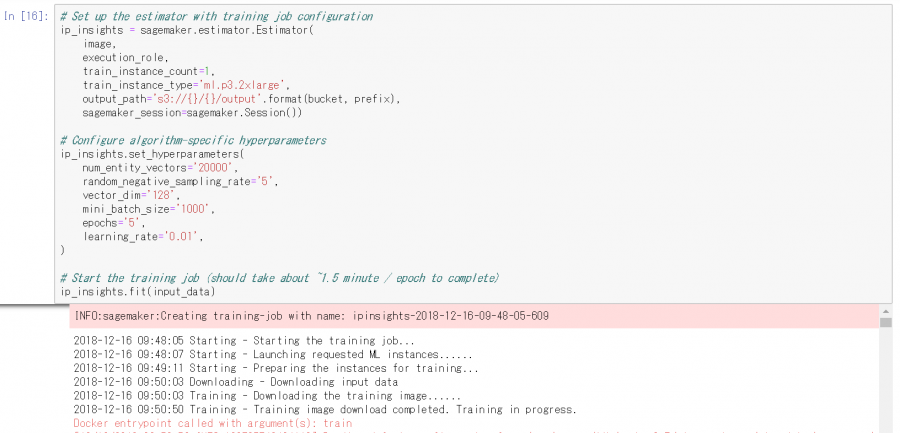Click the gray output scrollbar thumb
This screenshot has width=900, height=433.
(886, 322)
